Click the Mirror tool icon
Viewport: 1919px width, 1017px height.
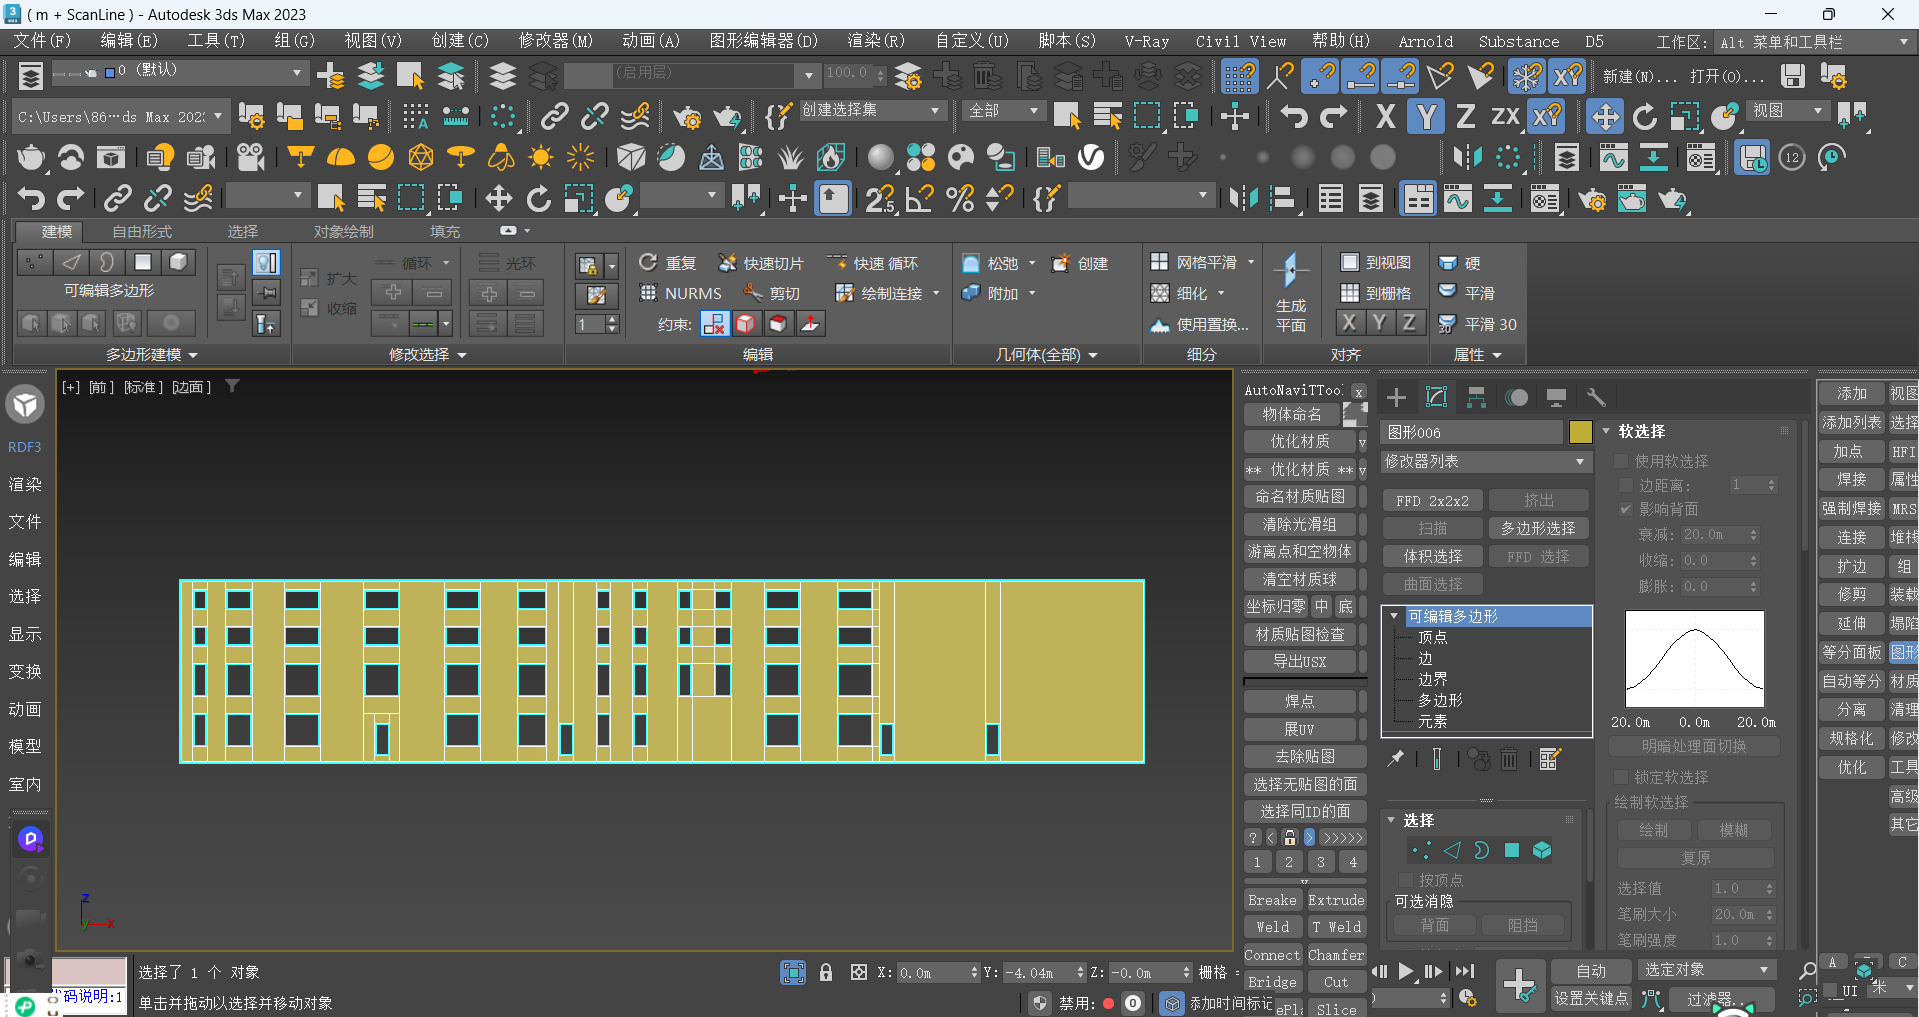point(1467,157)
